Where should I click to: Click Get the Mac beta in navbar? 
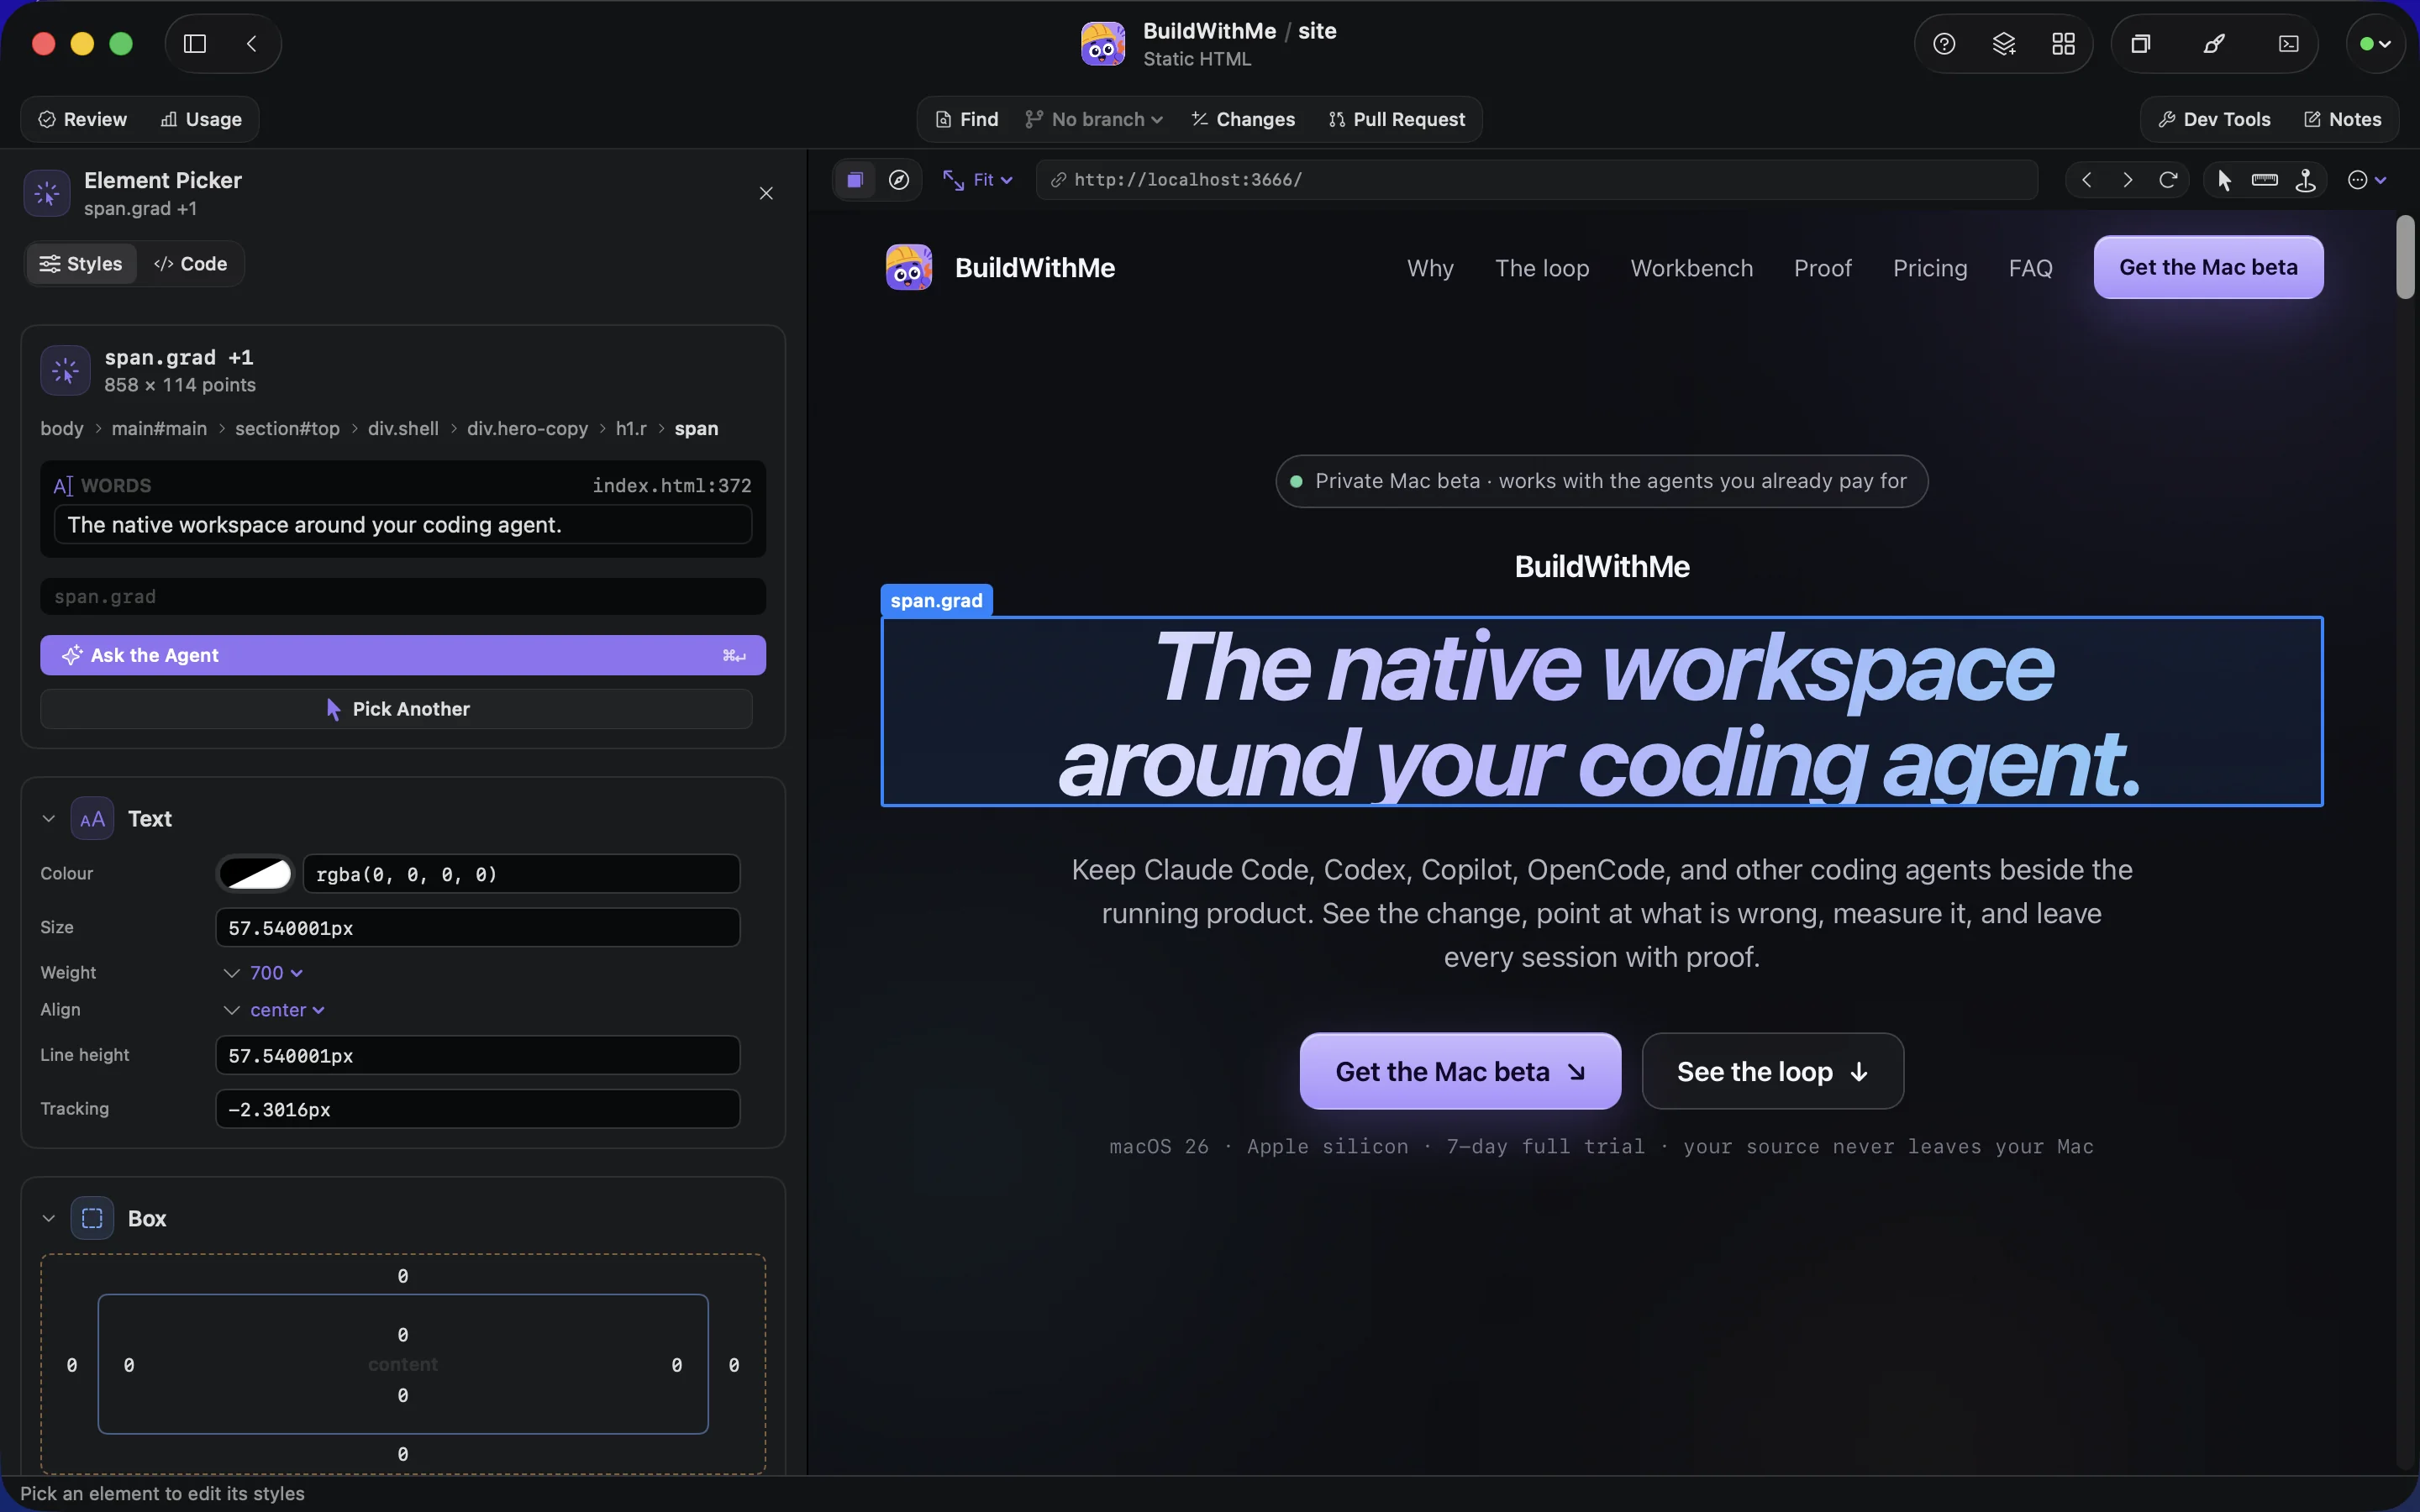coord(2208,267)
